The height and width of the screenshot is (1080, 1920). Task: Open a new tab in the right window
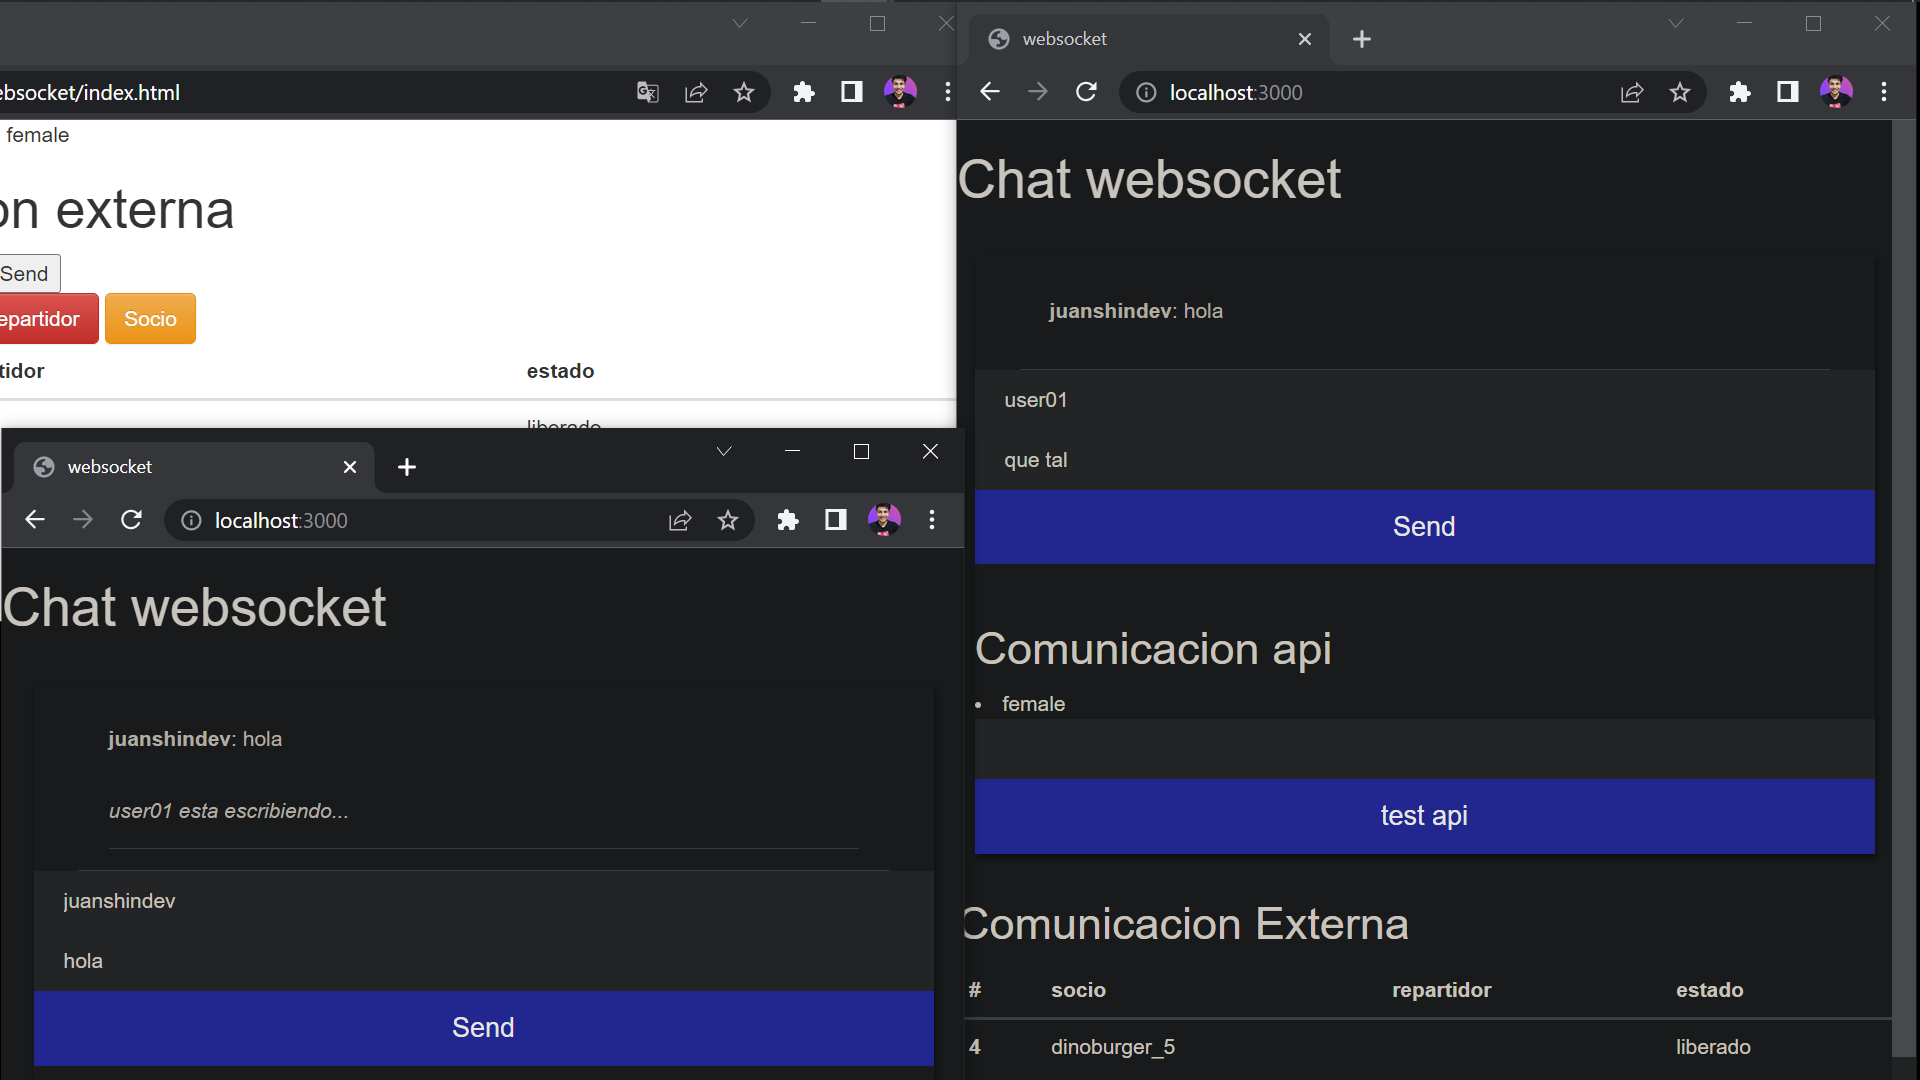(1362, 39)
